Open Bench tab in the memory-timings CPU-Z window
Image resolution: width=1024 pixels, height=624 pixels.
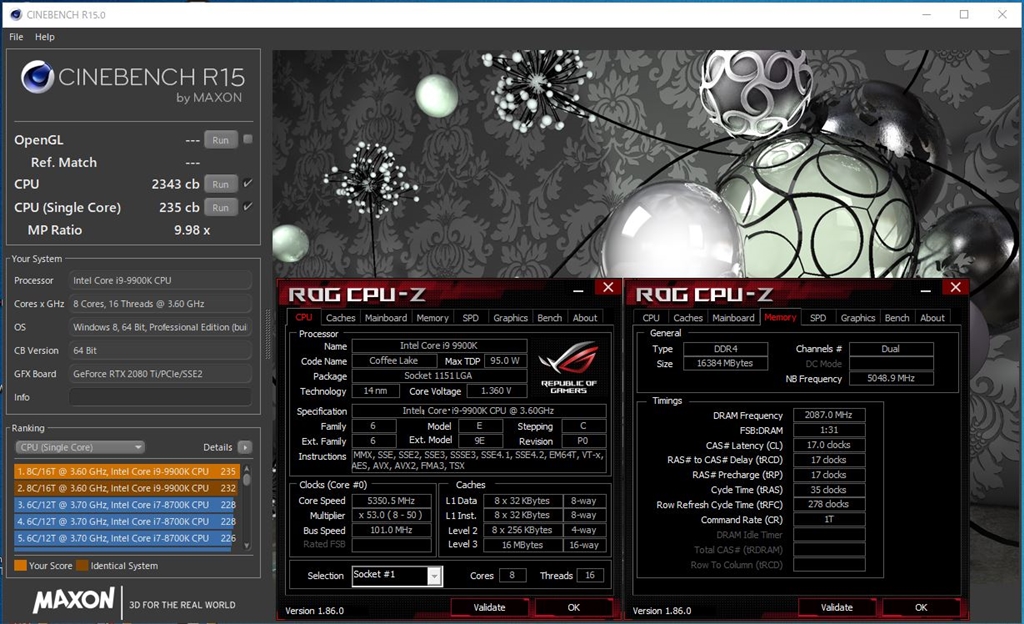point(897,318)
